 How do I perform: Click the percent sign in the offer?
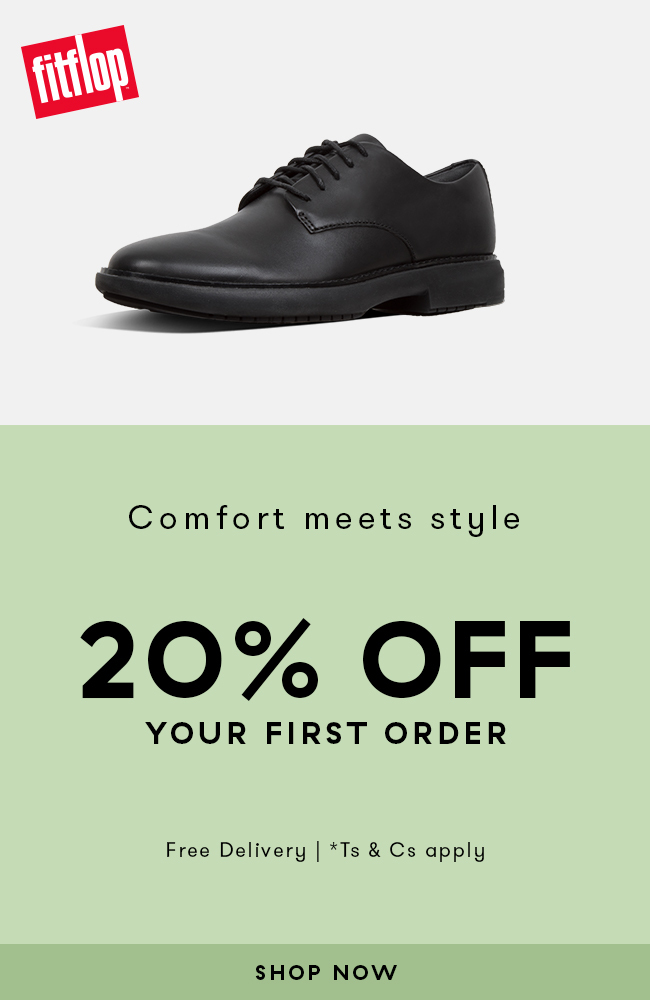pos(278,659)
